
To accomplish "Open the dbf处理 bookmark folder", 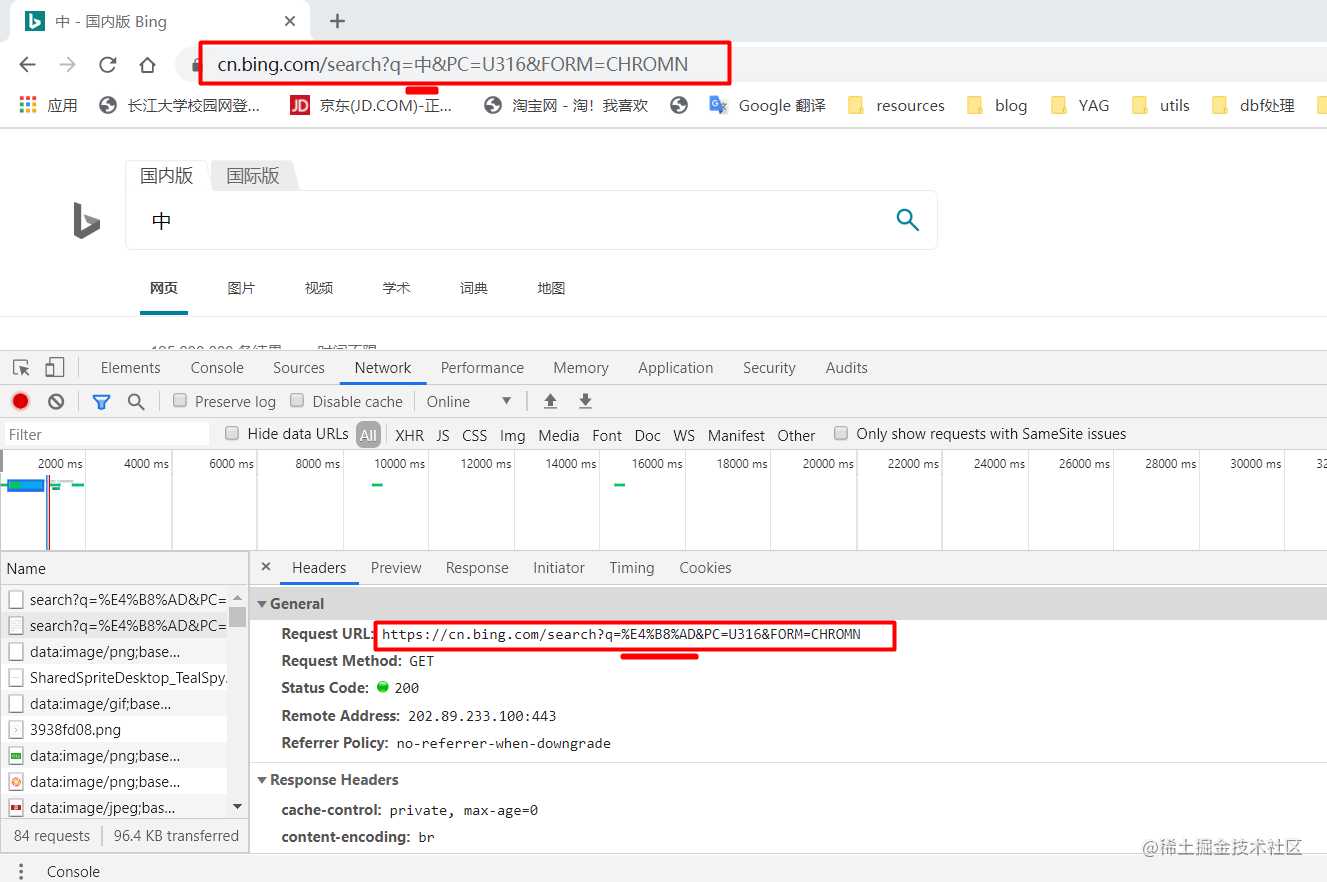I will (1253, 105).
